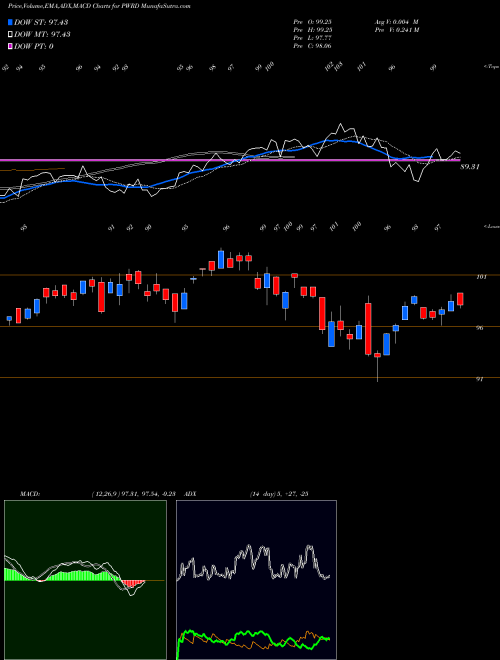
Task: Select the 'DOW MT: 97.43' legend text
Action: point(42,35)
